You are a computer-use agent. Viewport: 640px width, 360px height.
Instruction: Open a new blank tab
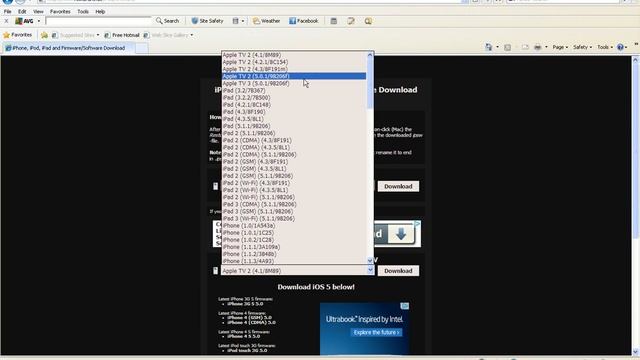coord(142,48)
